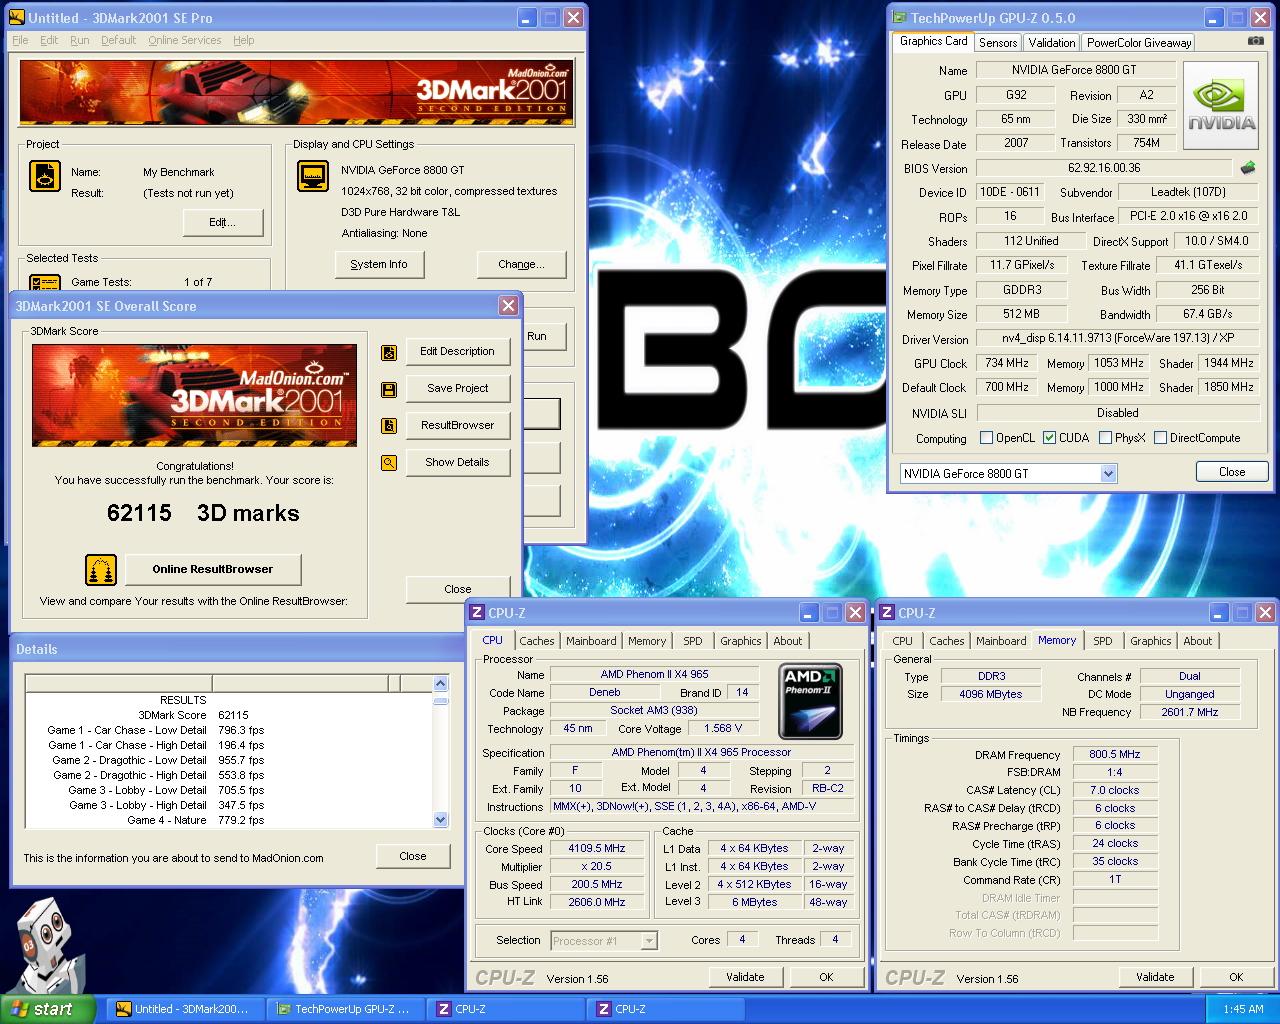
Task: Open the File menu in 3DMark
Action: 20,40
